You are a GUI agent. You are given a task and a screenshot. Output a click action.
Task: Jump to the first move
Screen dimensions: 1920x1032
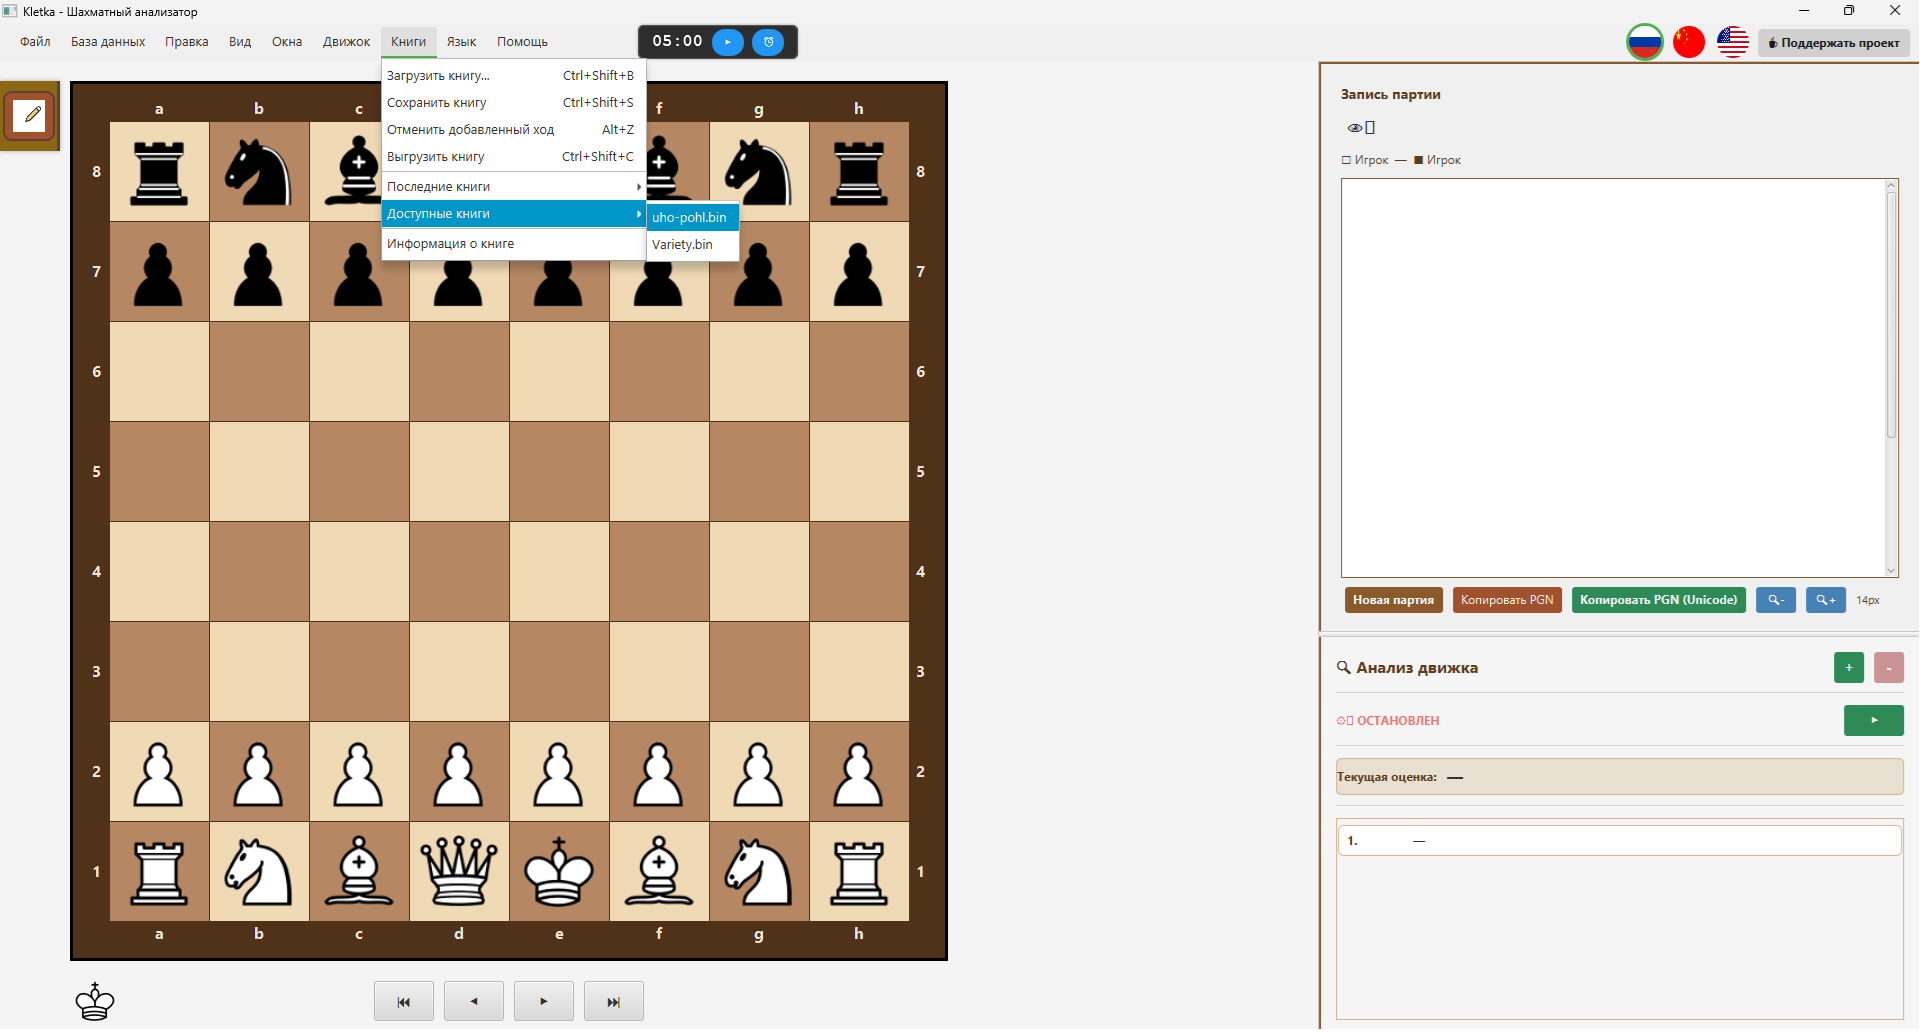pos(404,1002)
